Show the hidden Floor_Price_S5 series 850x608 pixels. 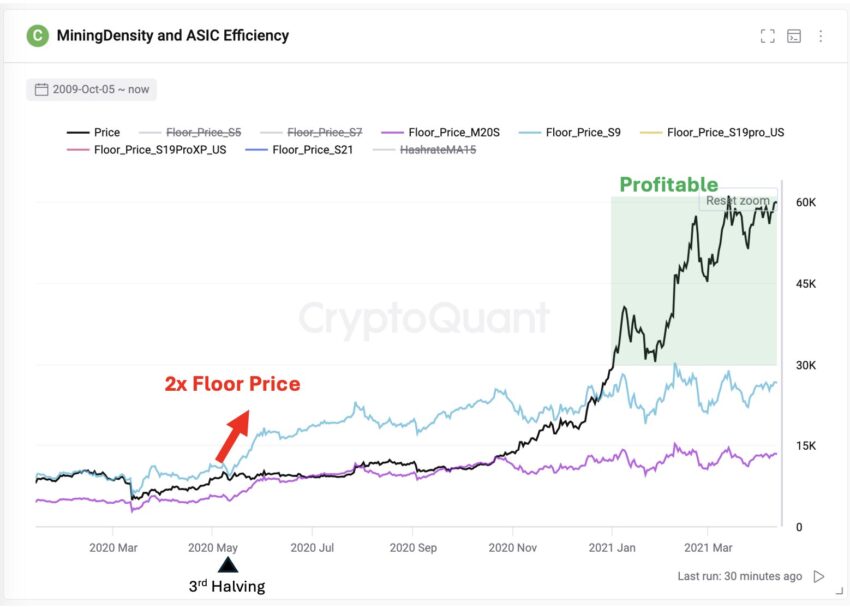coord(190,132)
